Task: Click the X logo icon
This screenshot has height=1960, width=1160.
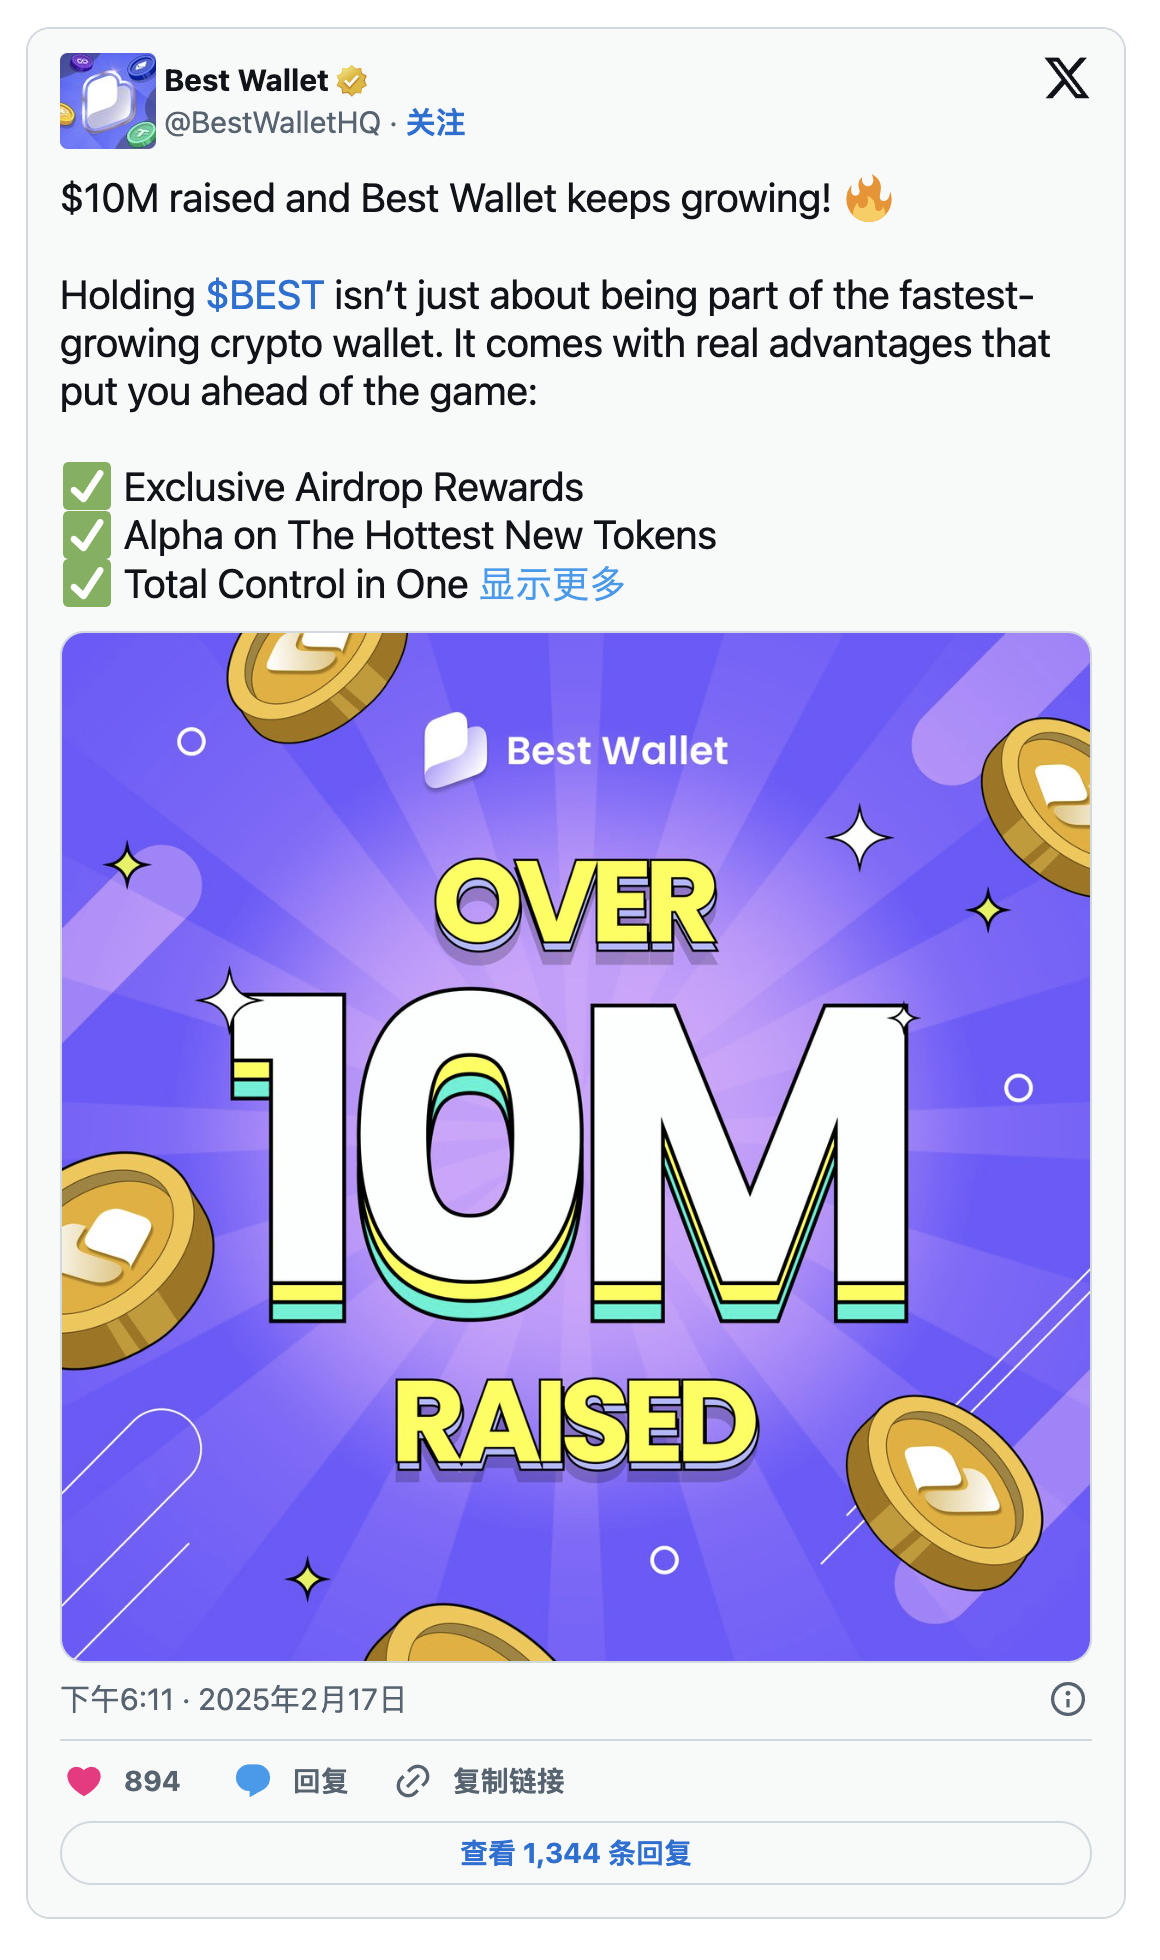Action: point(1066,78)
